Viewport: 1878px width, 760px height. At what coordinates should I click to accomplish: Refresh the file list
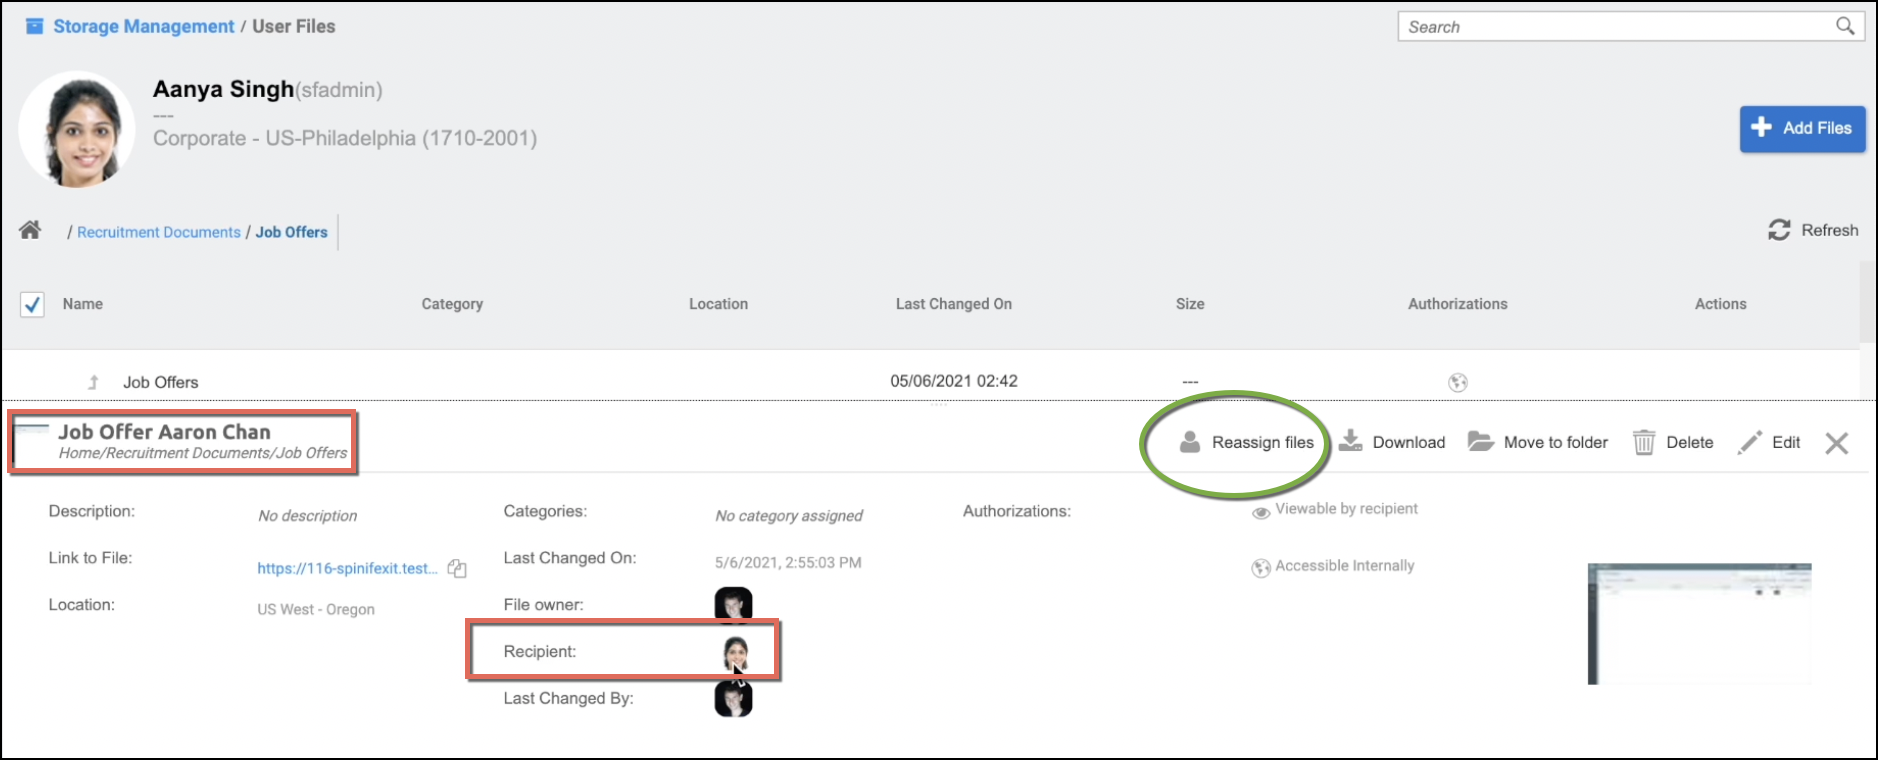coord(1813,230)
